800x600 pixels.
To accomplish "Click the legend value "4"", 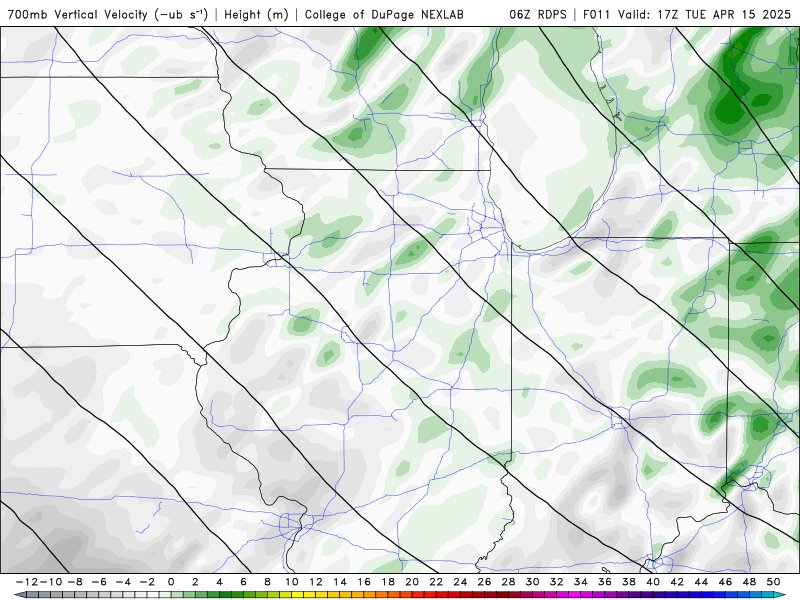I will point(219,582).
